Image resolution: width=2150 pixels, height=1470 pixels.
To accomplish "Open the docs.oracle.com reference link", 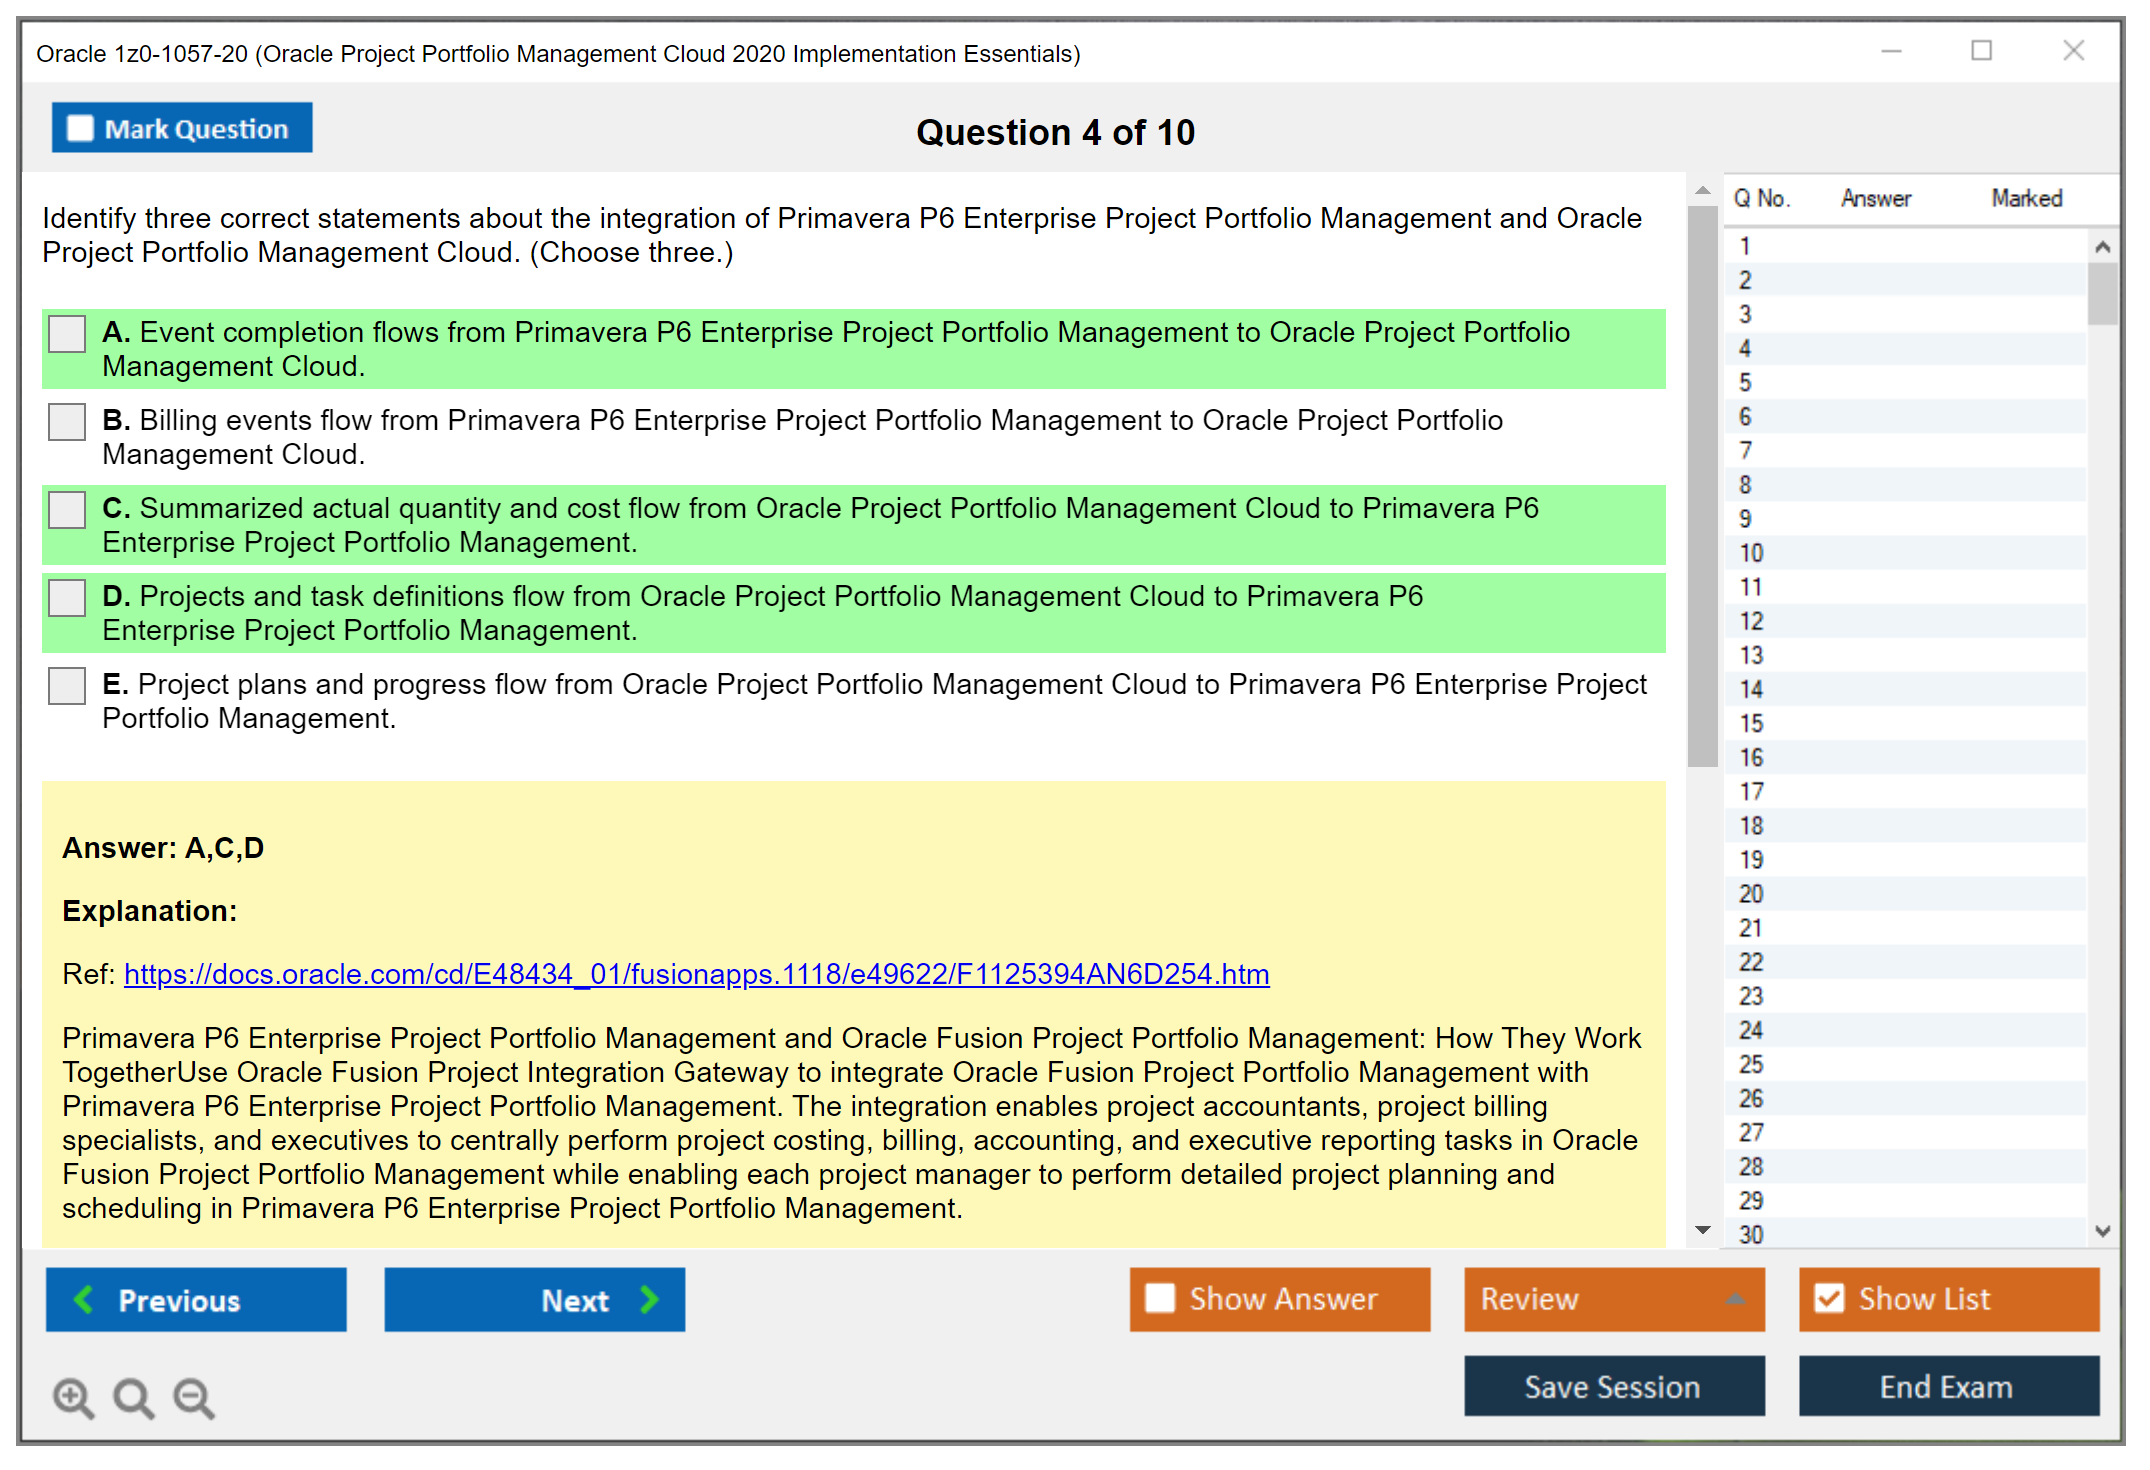I will pyautogui.click(x=696, y=974).
